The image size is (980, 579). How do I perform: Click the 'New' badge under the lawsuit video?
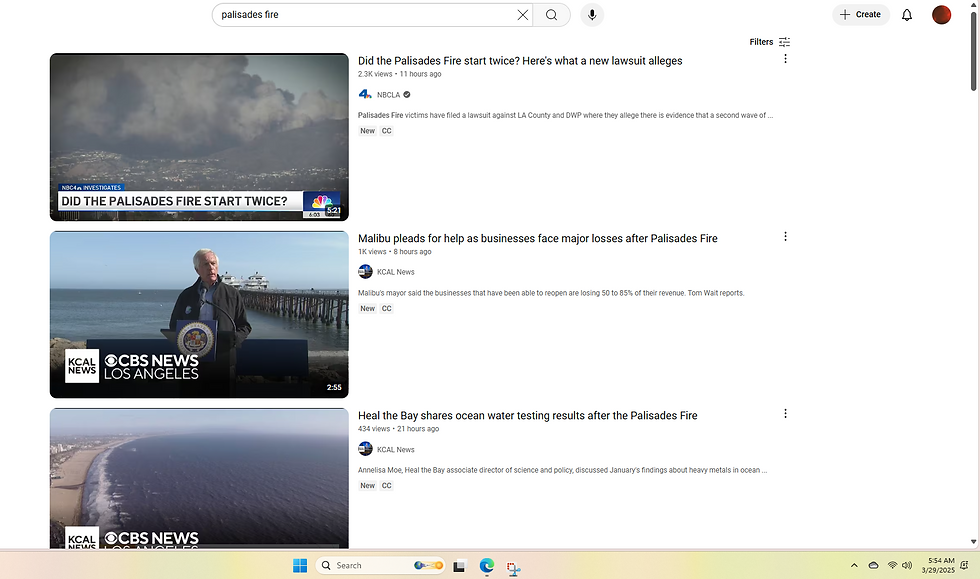[368, 131]
